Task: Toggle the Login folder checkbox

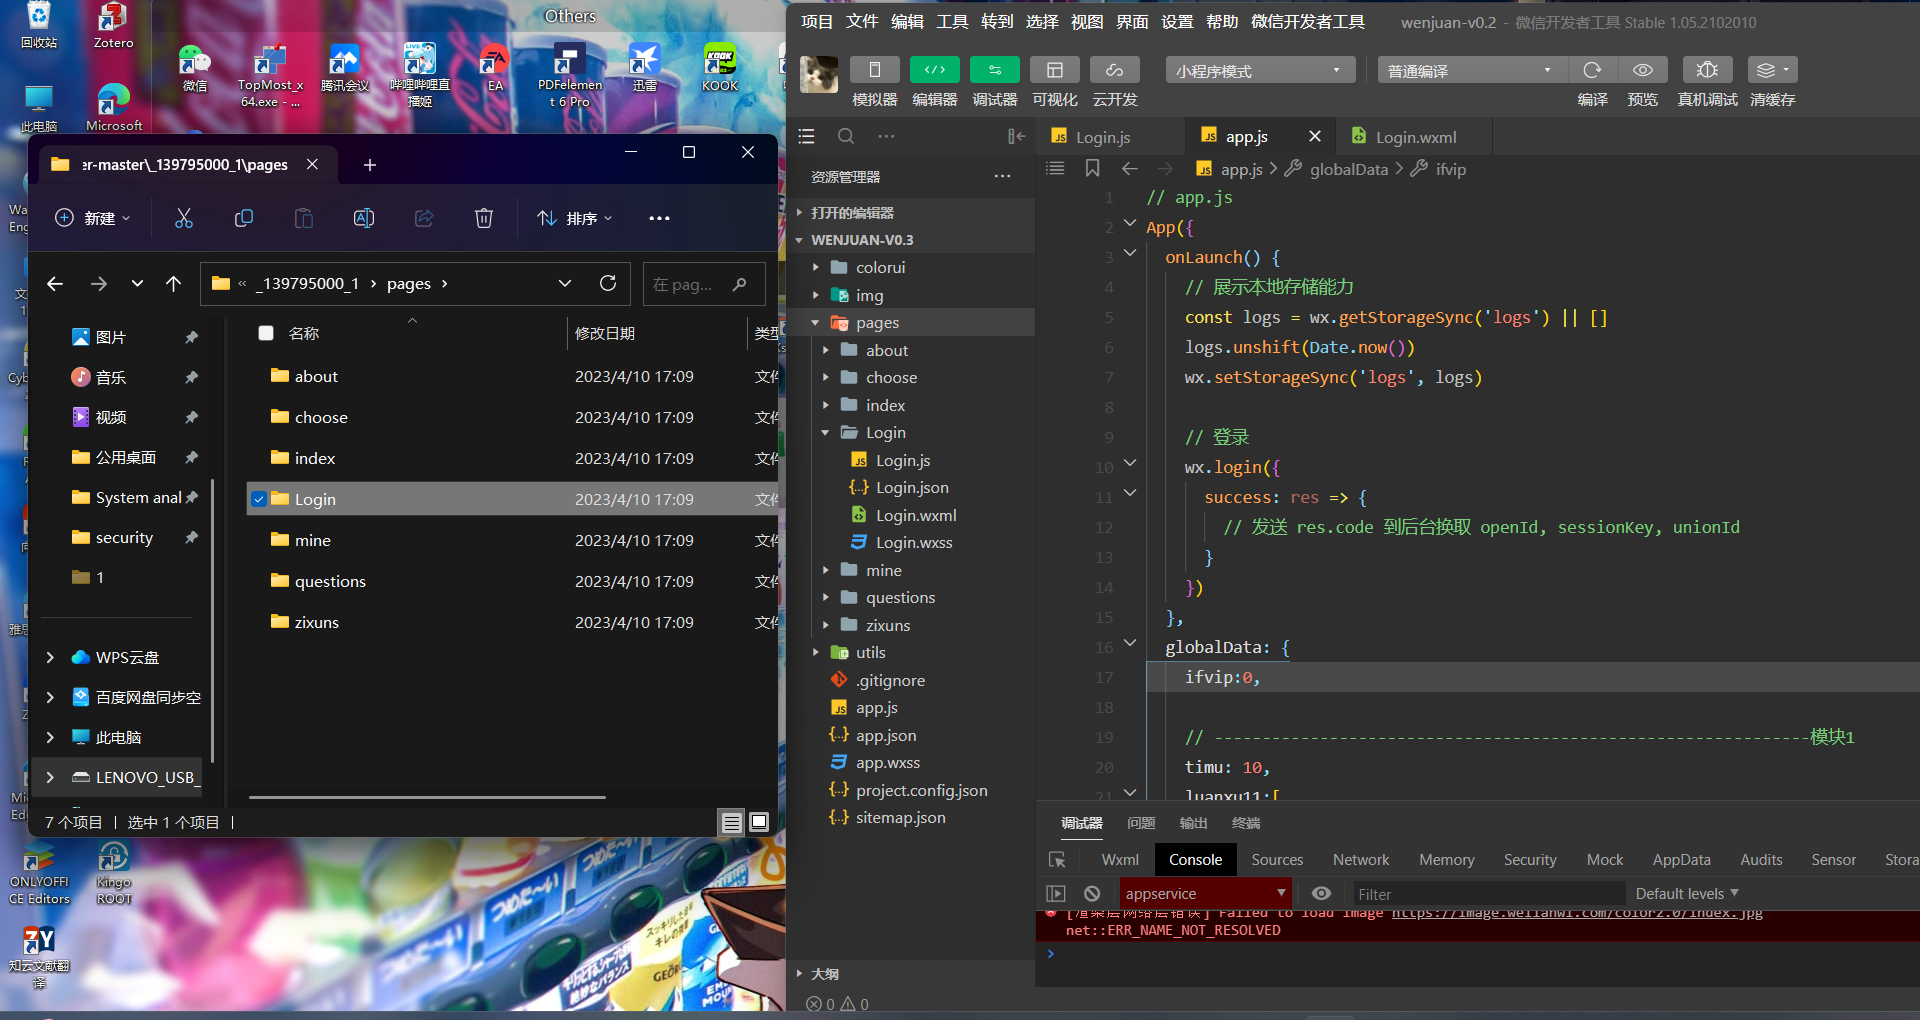Action: click(x=259, y=499)
